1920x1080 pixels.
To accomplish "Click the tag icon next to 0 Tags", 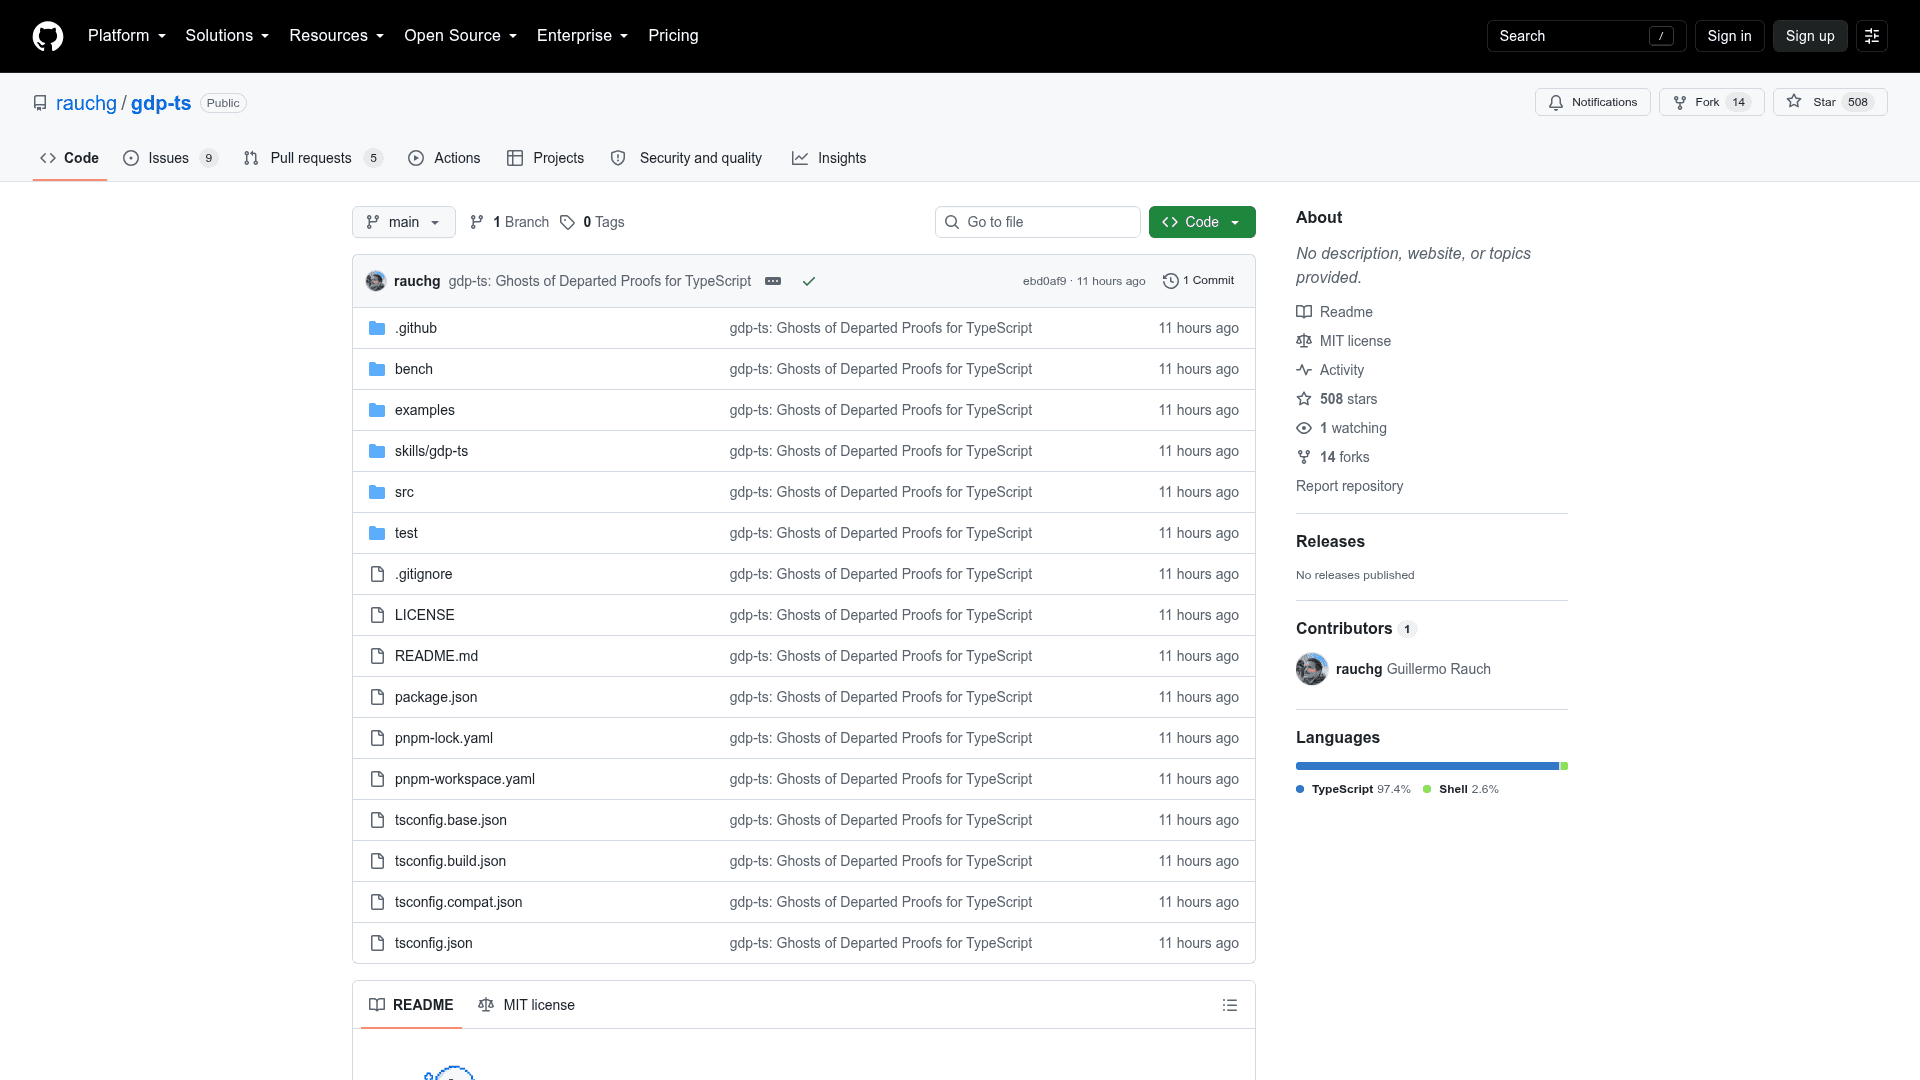I will [567, 222].
